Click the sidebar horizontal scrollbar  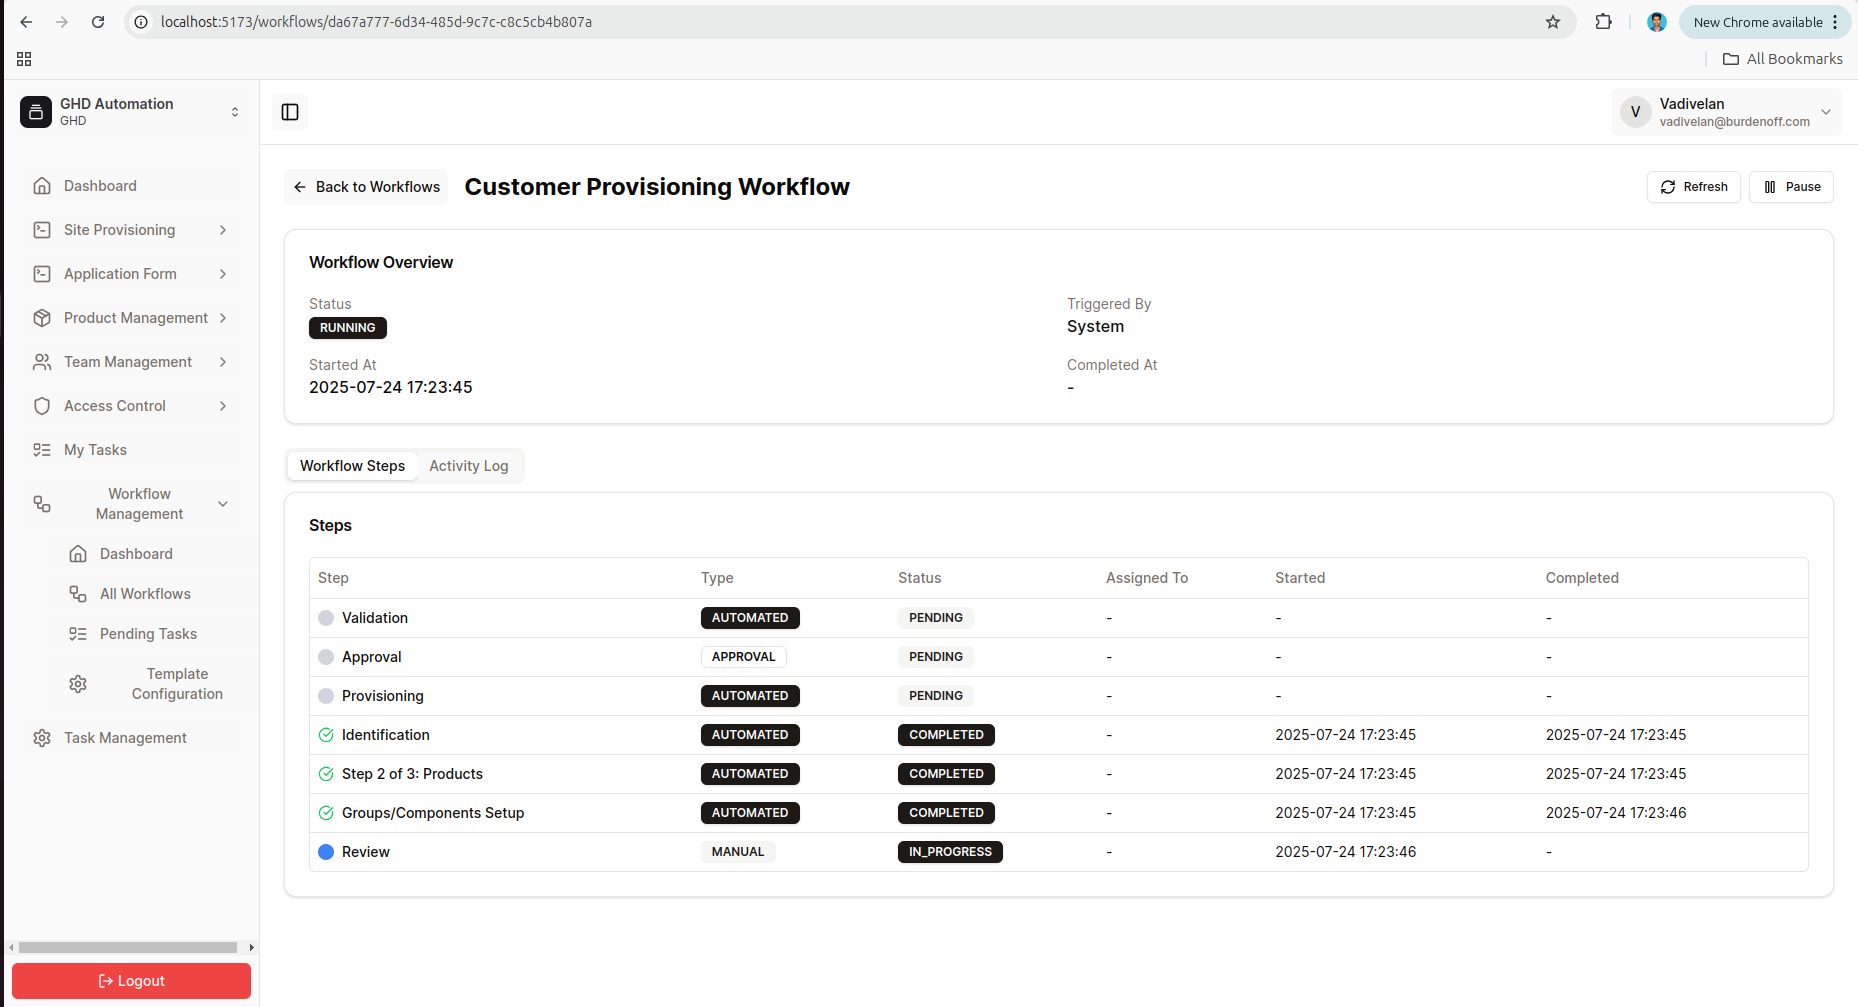coord(128,947)
